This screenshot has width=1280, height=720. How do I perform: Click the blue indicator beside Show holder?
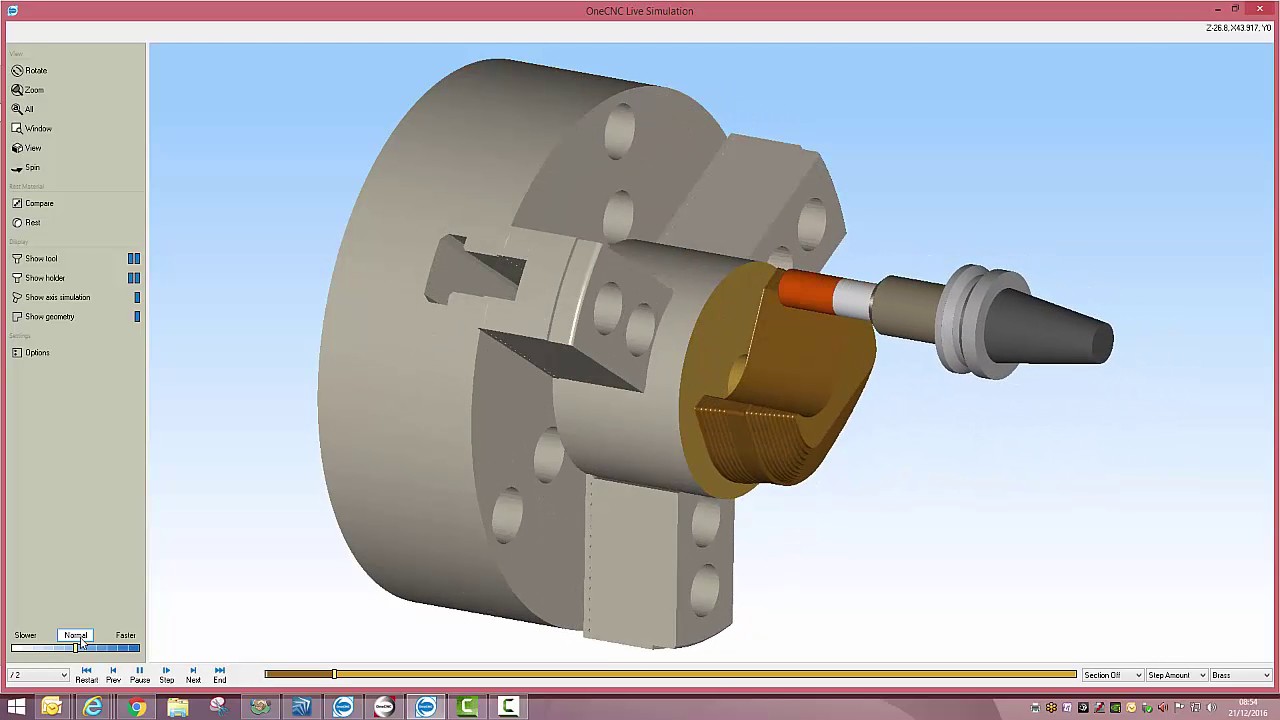pos(134,278)
